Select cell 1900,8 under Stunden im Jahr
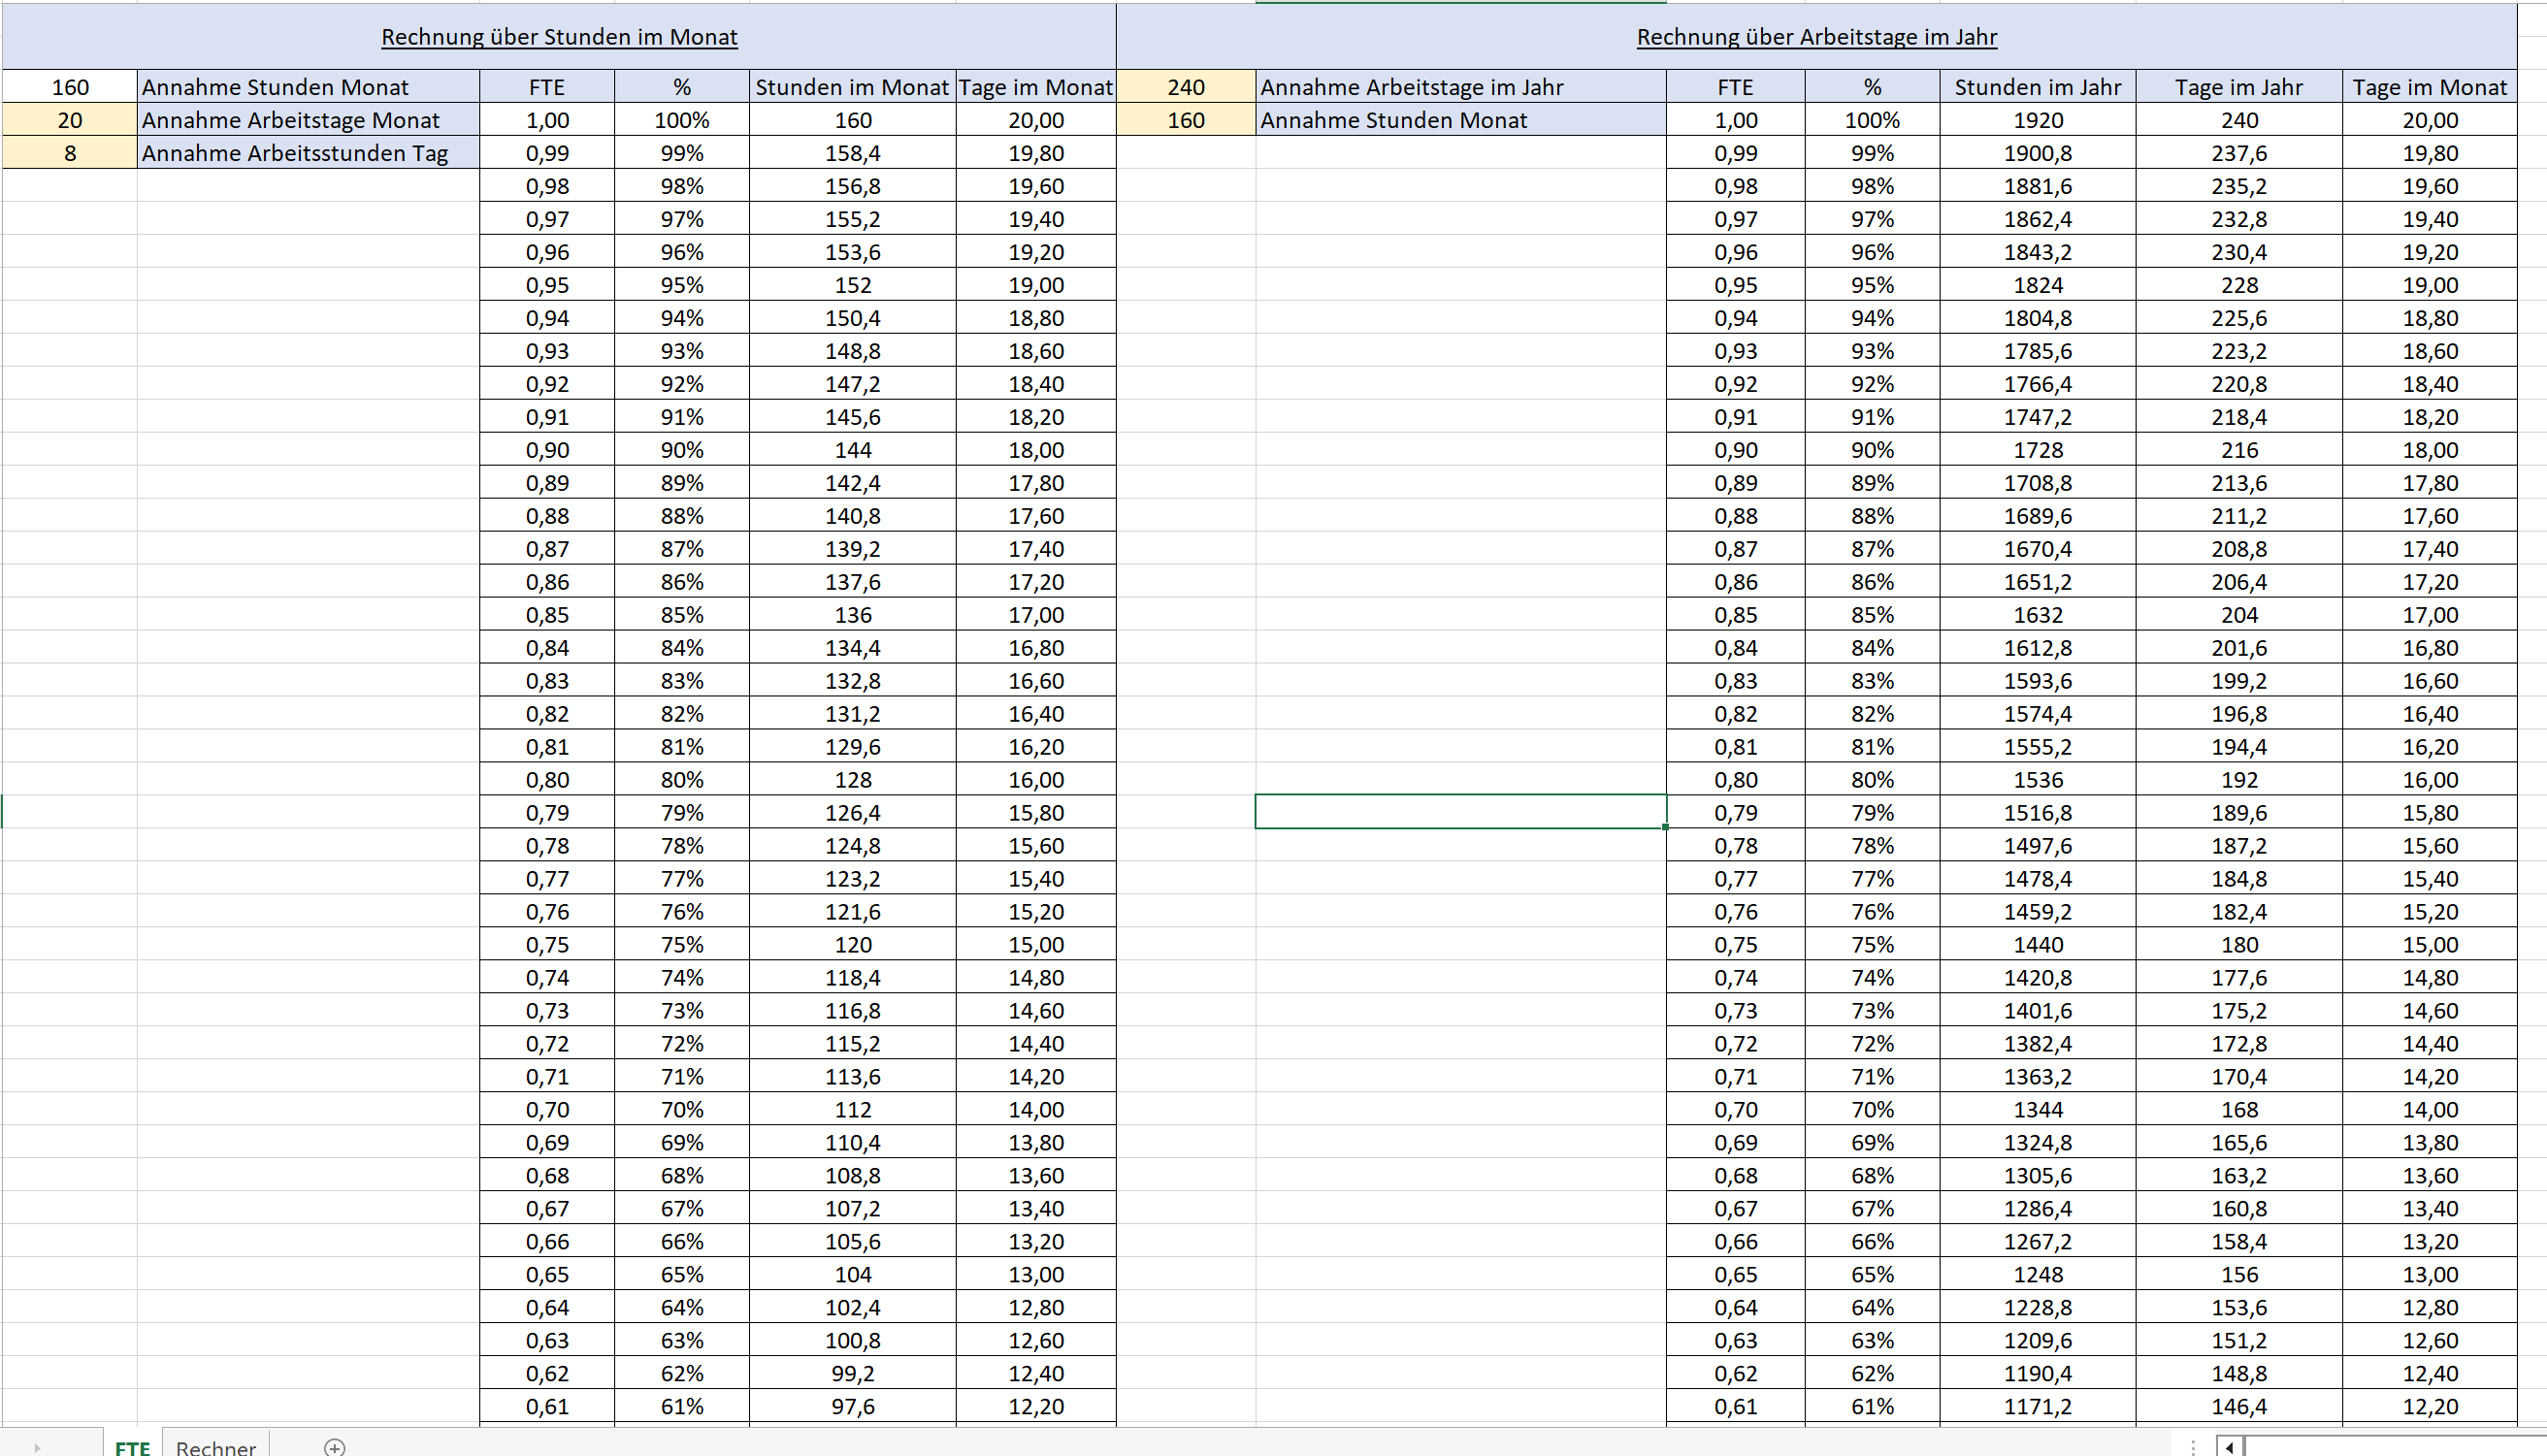2547x1456 pixels. tap(2037, 153)
